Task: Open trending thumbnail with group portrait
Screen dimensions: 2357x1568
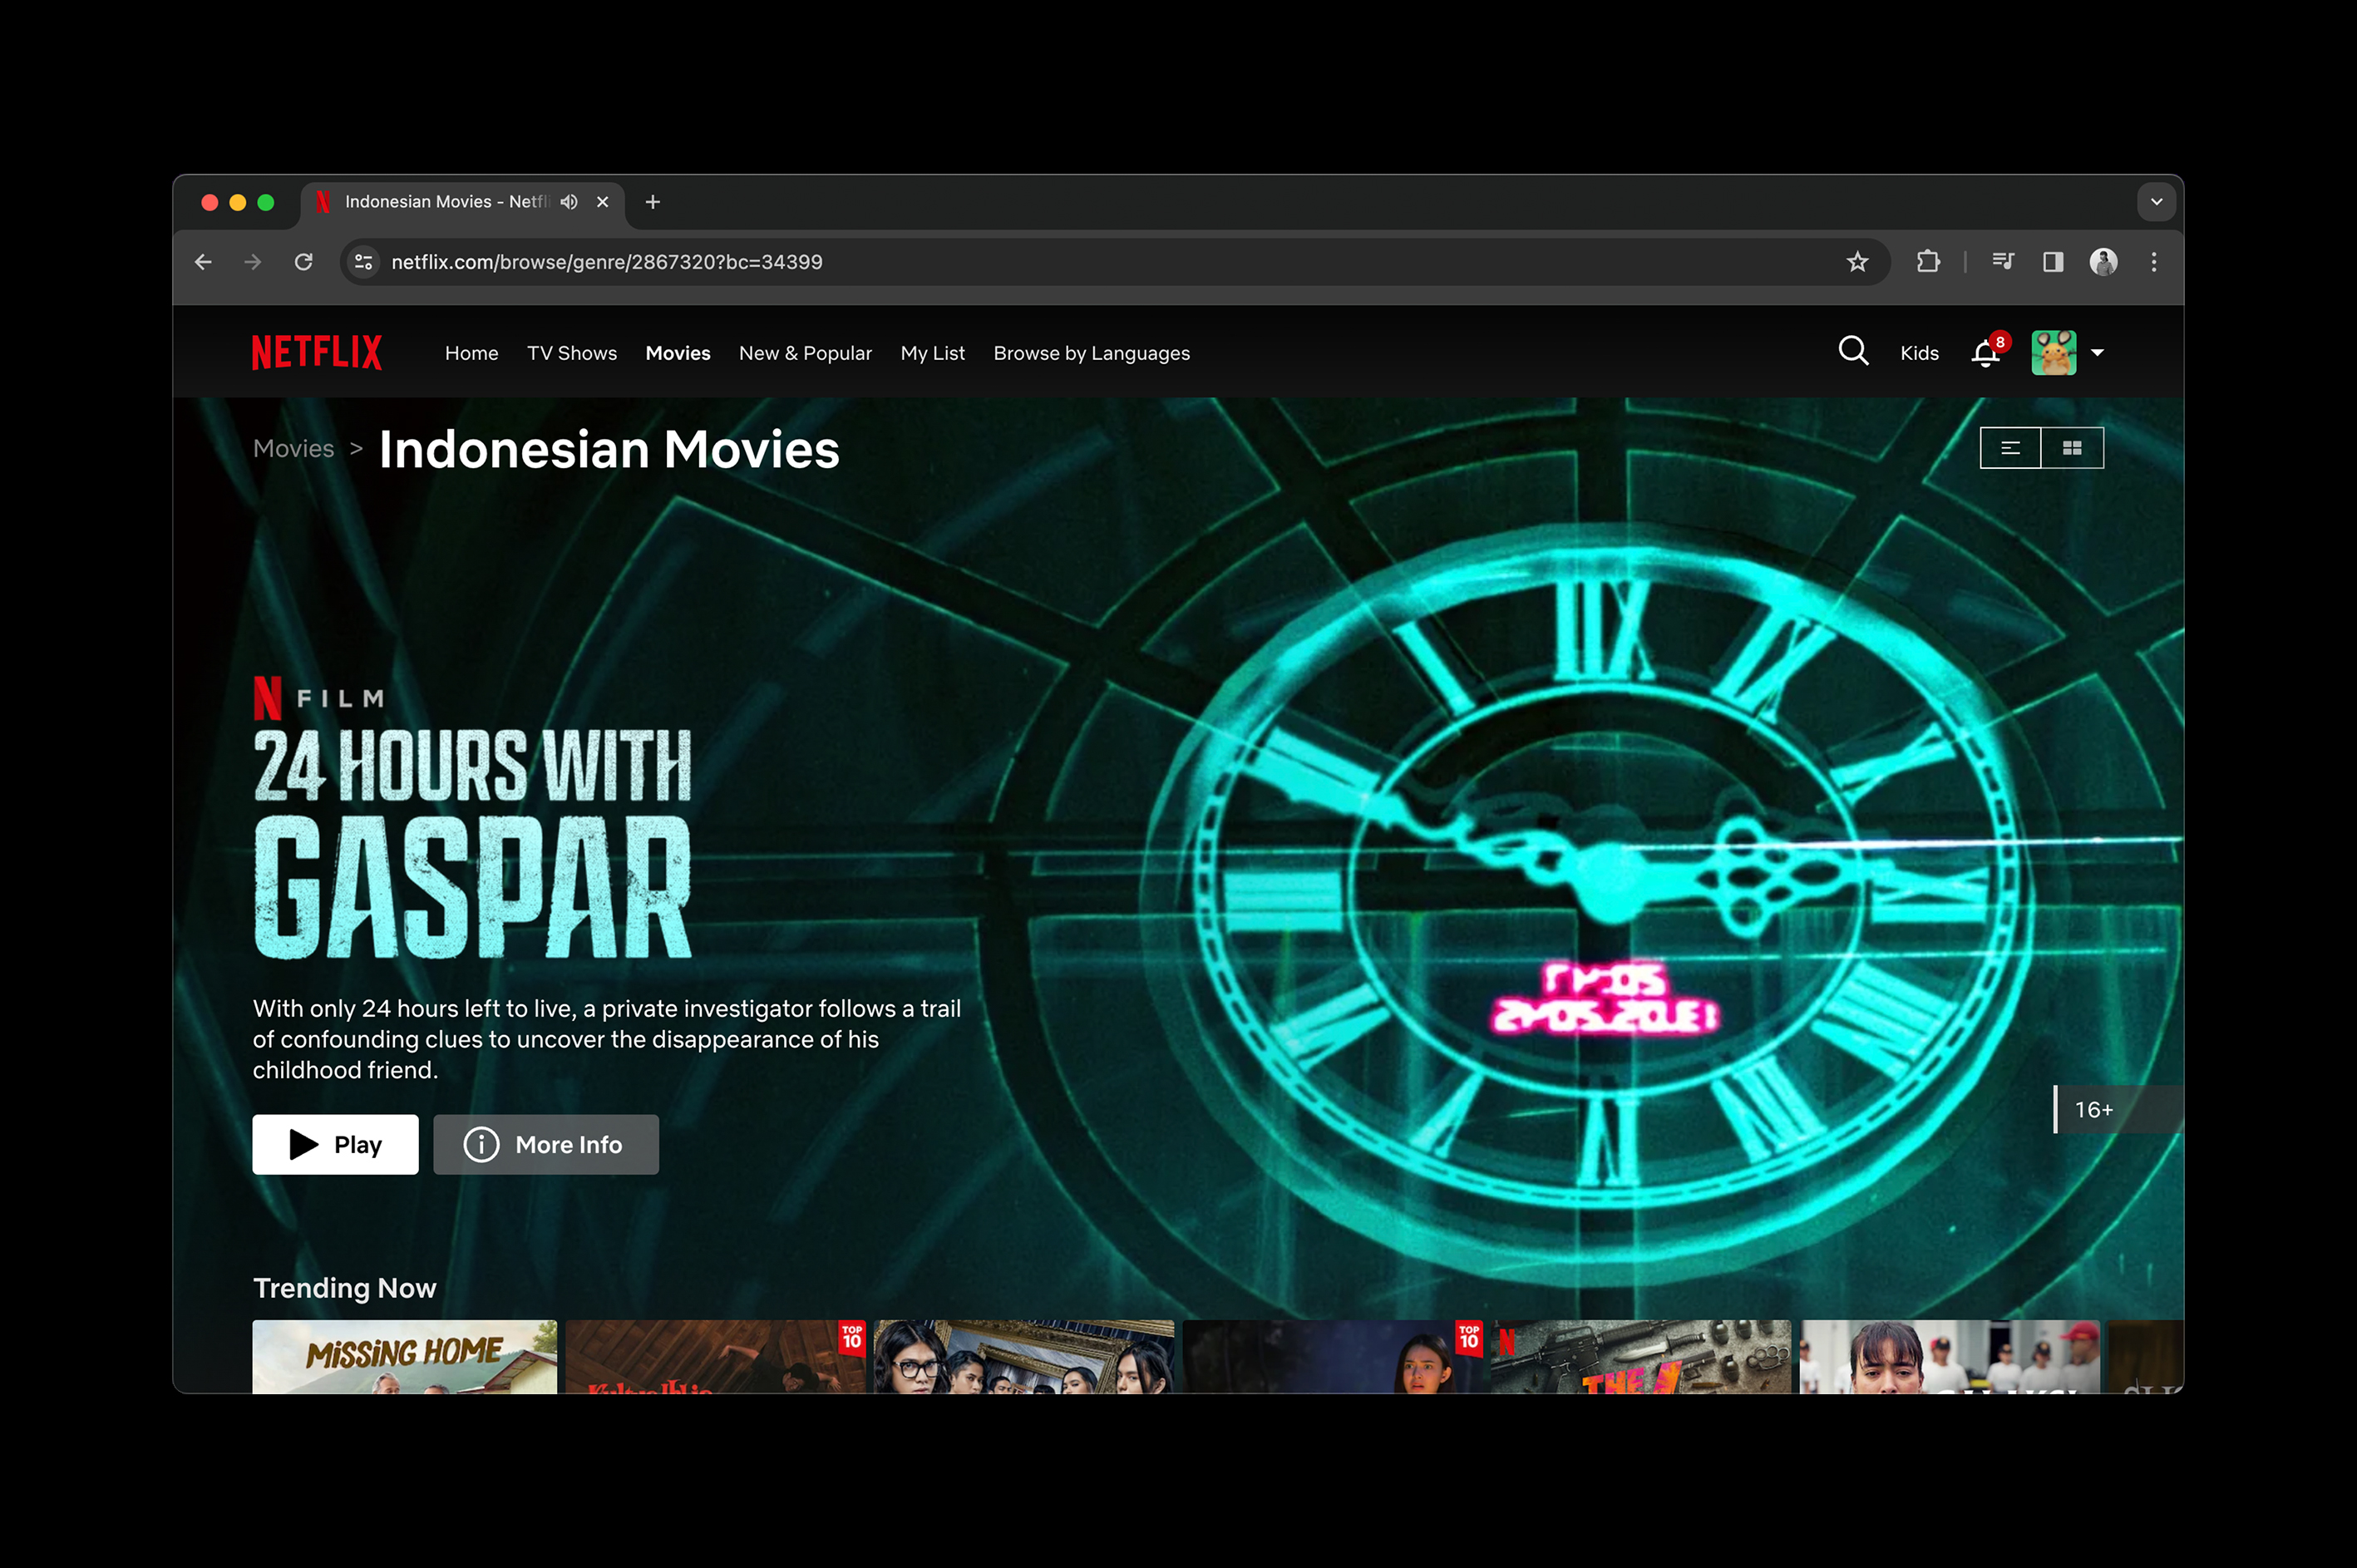Action: [x=1024, y=1356]
